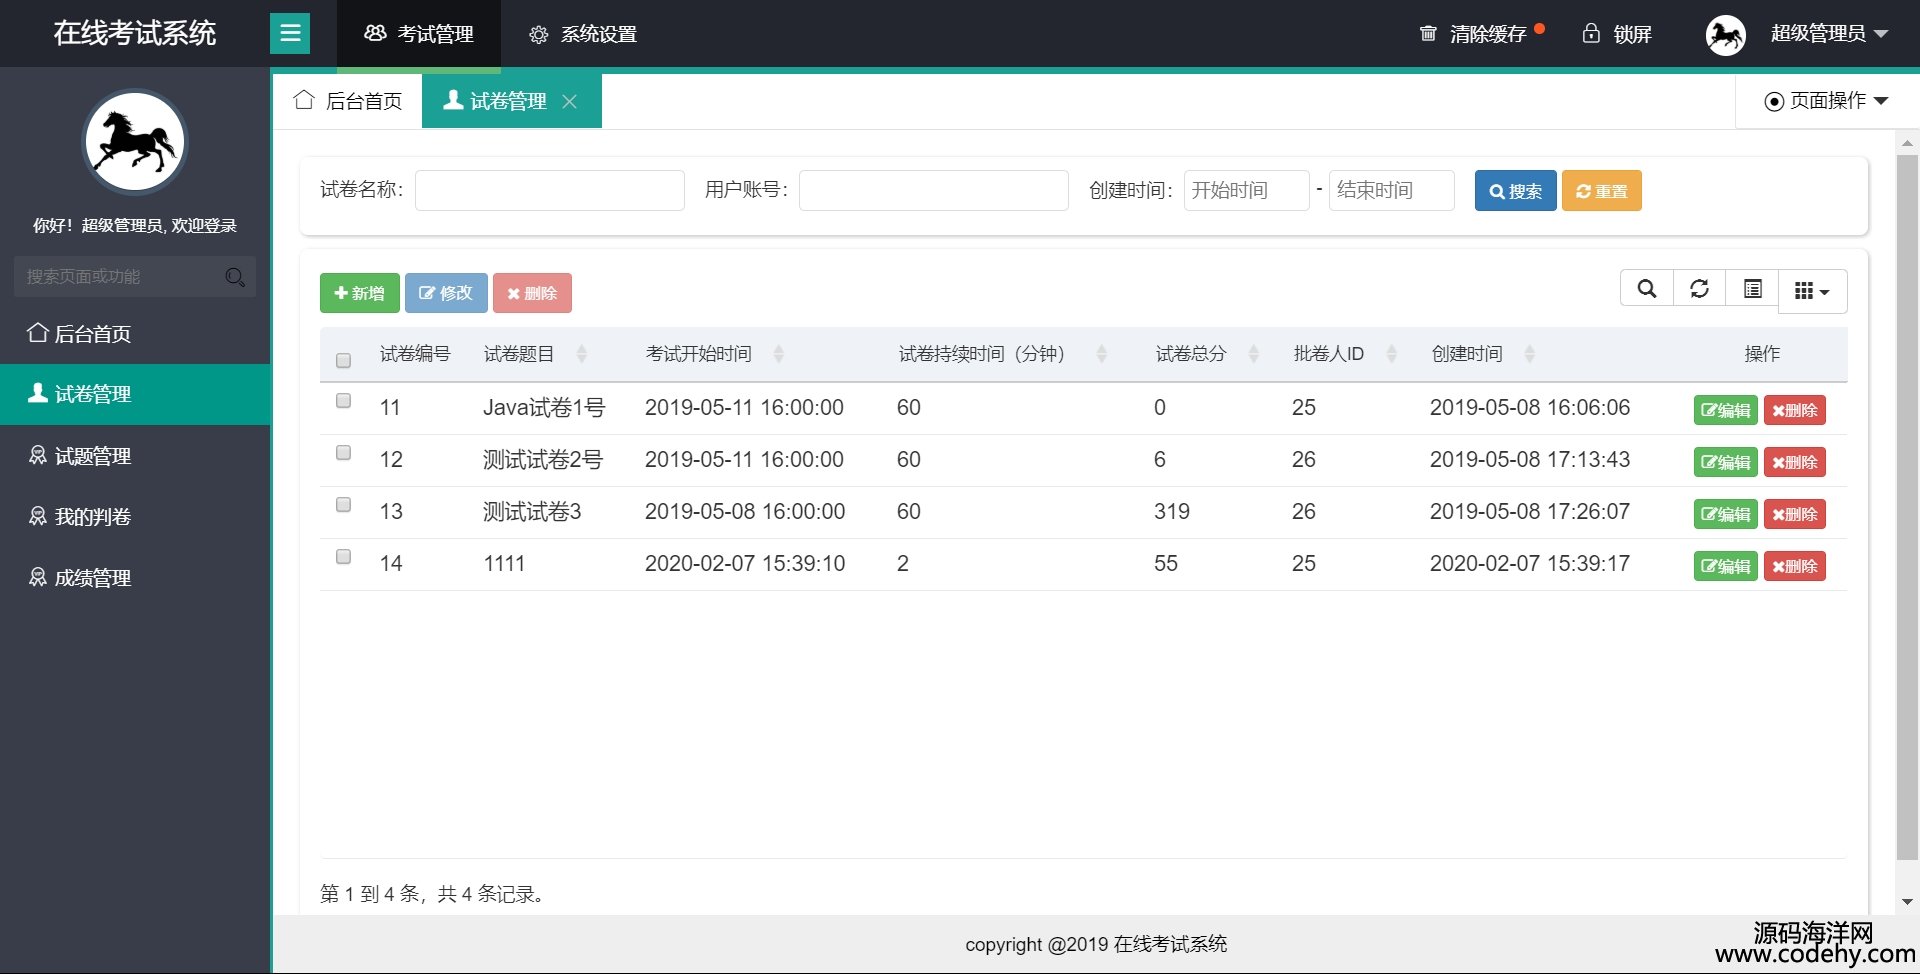Click the 用户账号 input field
This screenshot has width=1920, height=974.
(934, 190)
